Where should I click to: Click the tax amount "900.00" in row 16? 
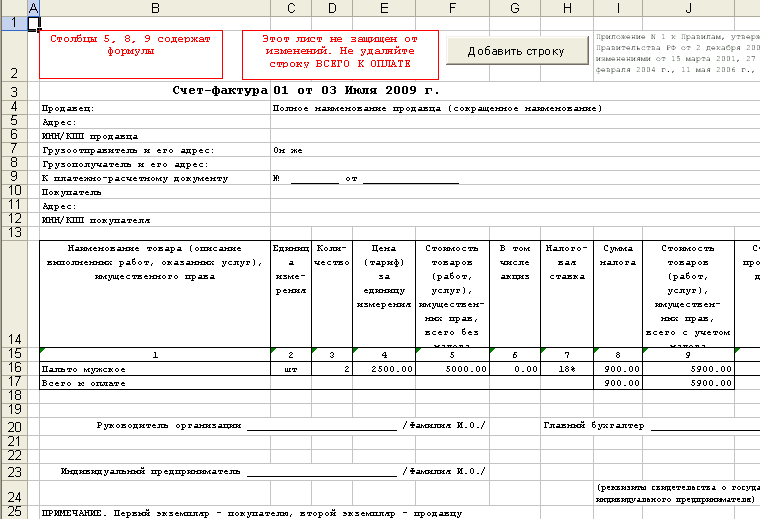(618, 368)
